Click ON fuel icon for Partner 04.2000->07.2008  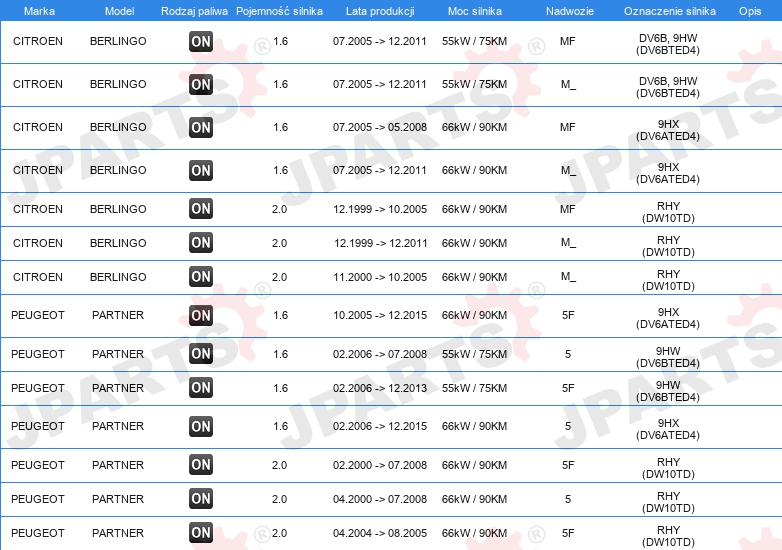pos(201,499)
